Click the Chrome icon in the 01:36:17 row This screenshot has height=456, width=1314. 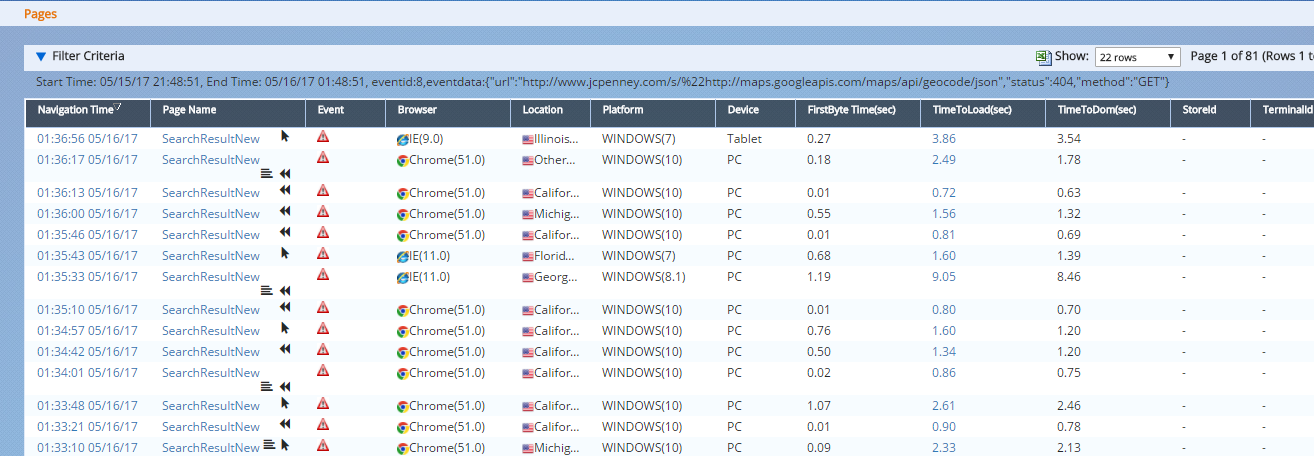pyautogui.click(x=402, y=160)
